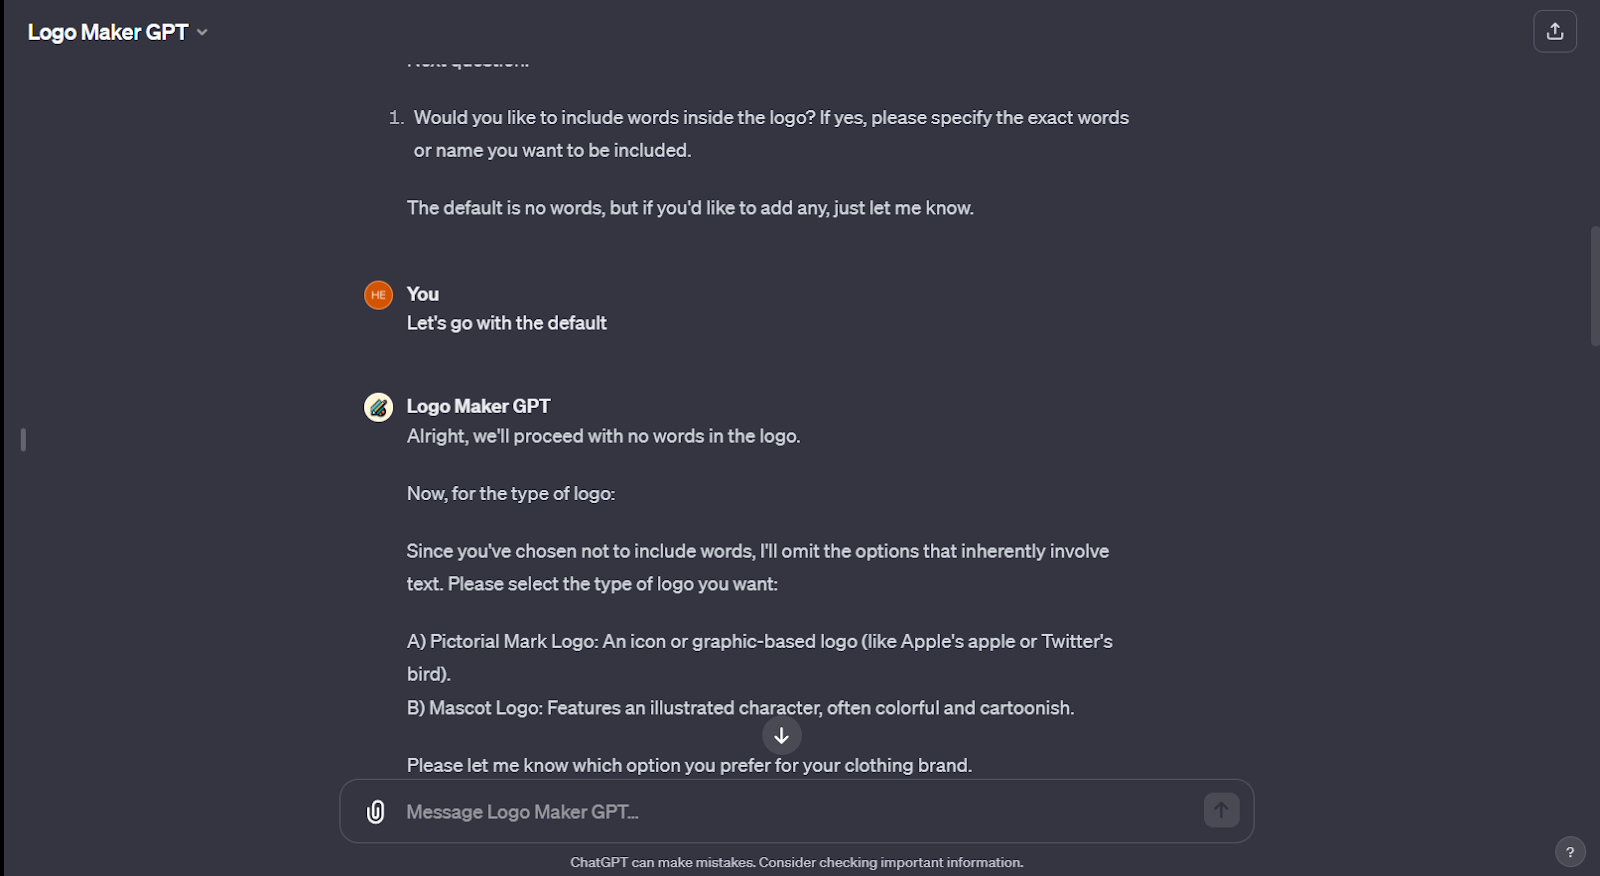Click the "Alright, we'll proceed with no words" line
This screenshot has height=876, width=1600.
click(603, 436)
